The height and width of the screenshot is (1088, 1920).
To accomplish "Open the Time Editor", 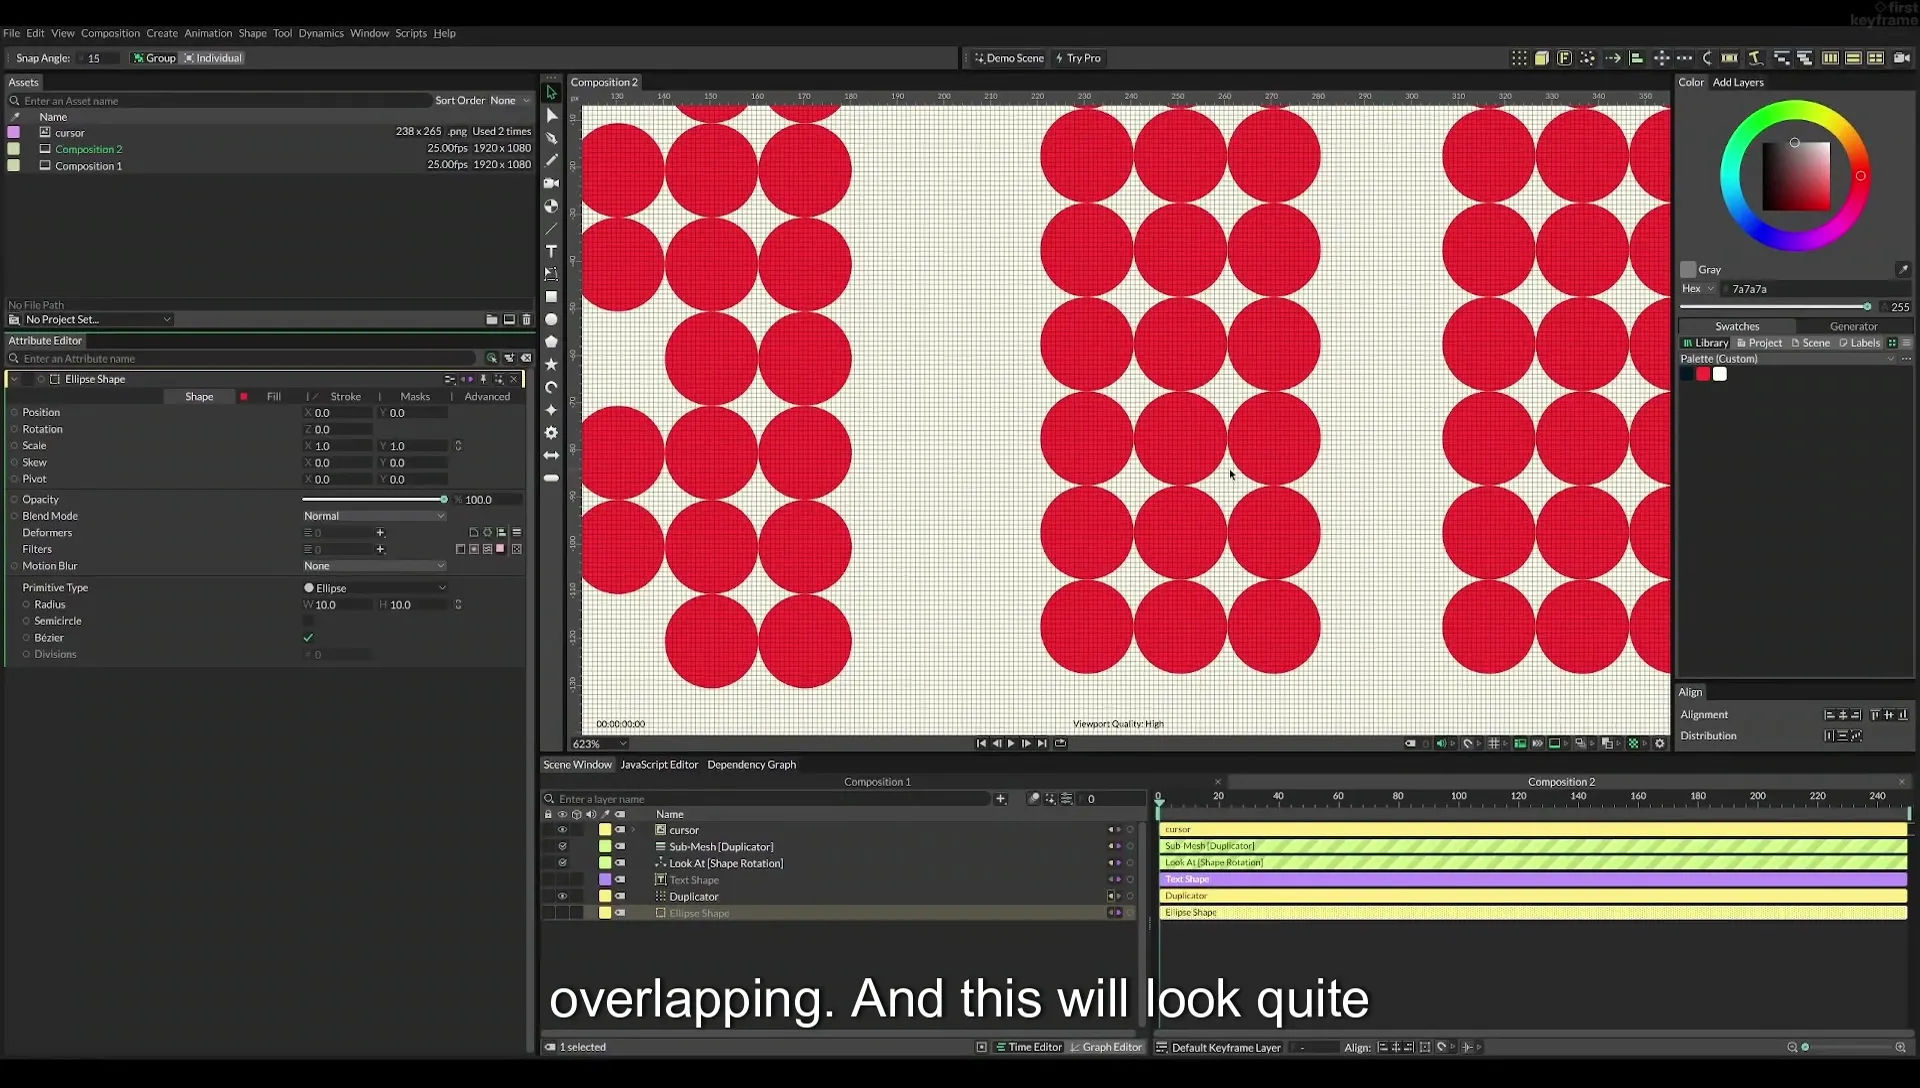I will [x=1028, y=1047].
